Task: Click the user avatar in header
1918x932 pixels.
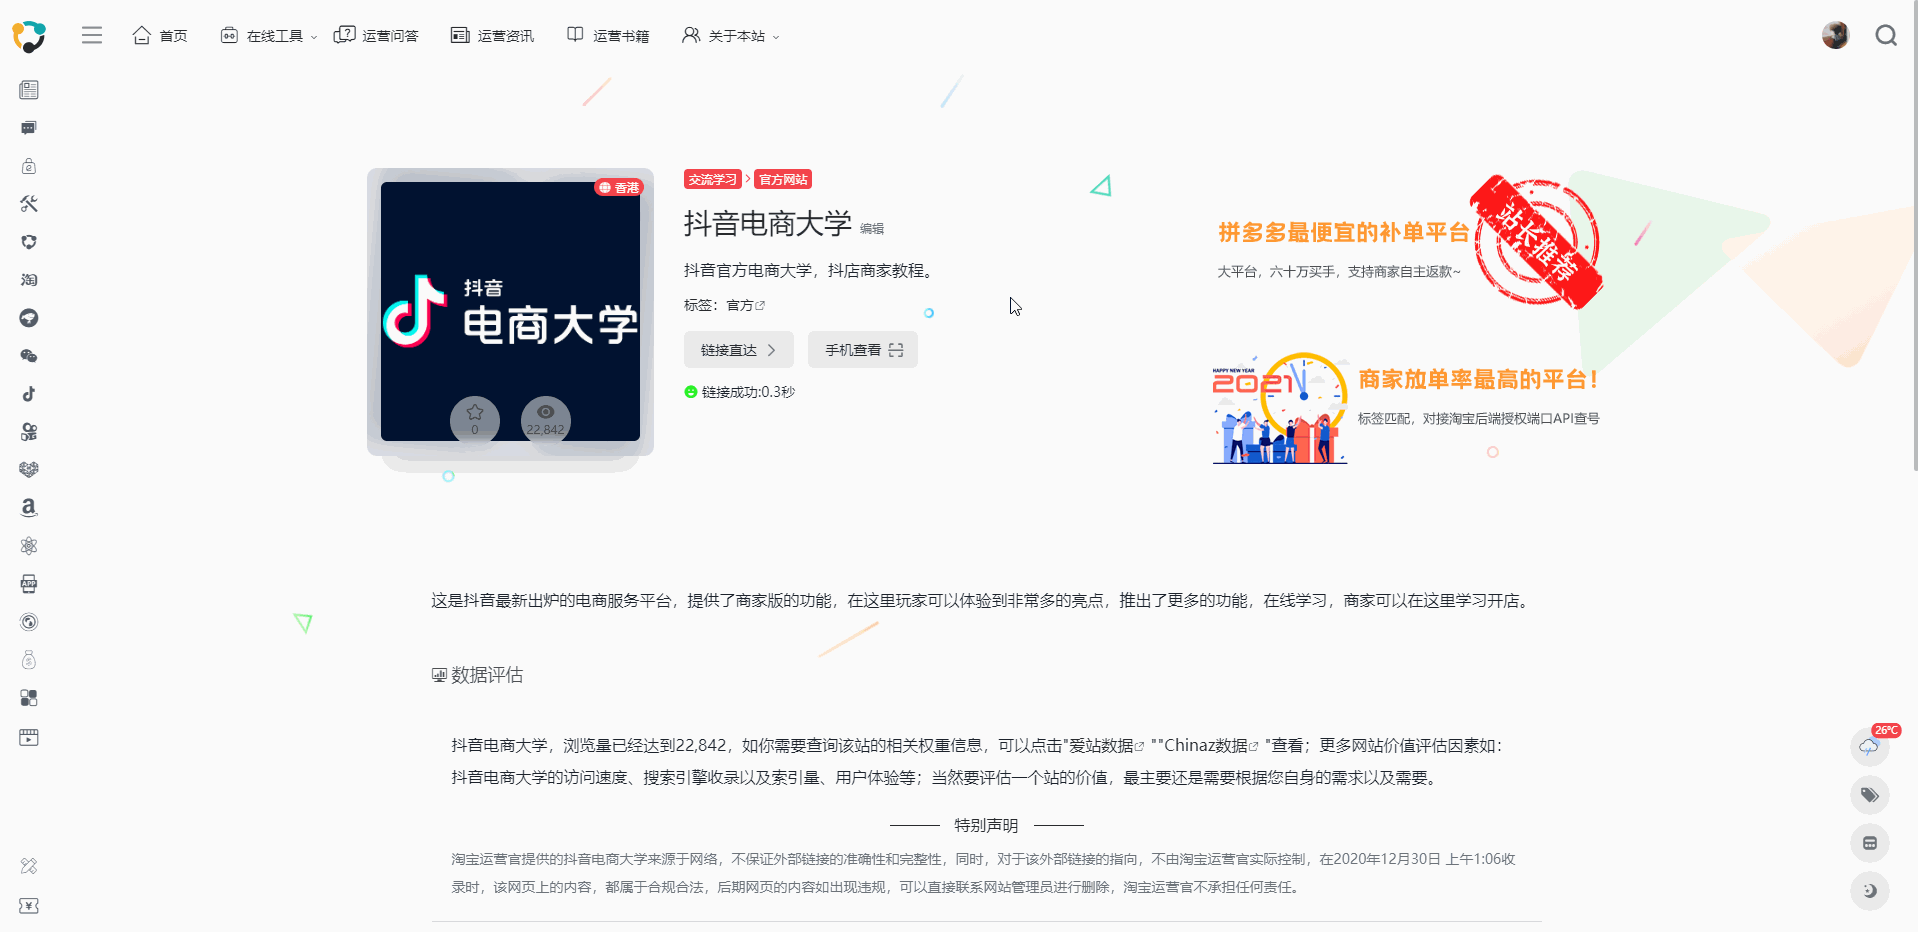Action: tap(1835, 35)
